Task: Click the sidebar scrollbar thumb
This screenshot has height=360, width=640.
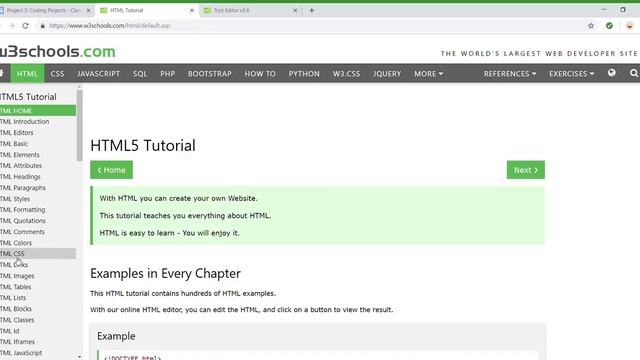Action: [x=79, y=125]
